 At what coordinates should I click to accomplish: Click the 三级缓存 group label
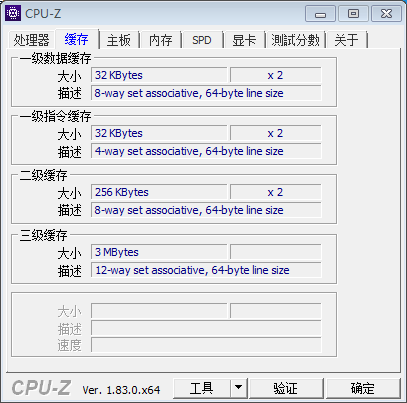click(43, 235)
